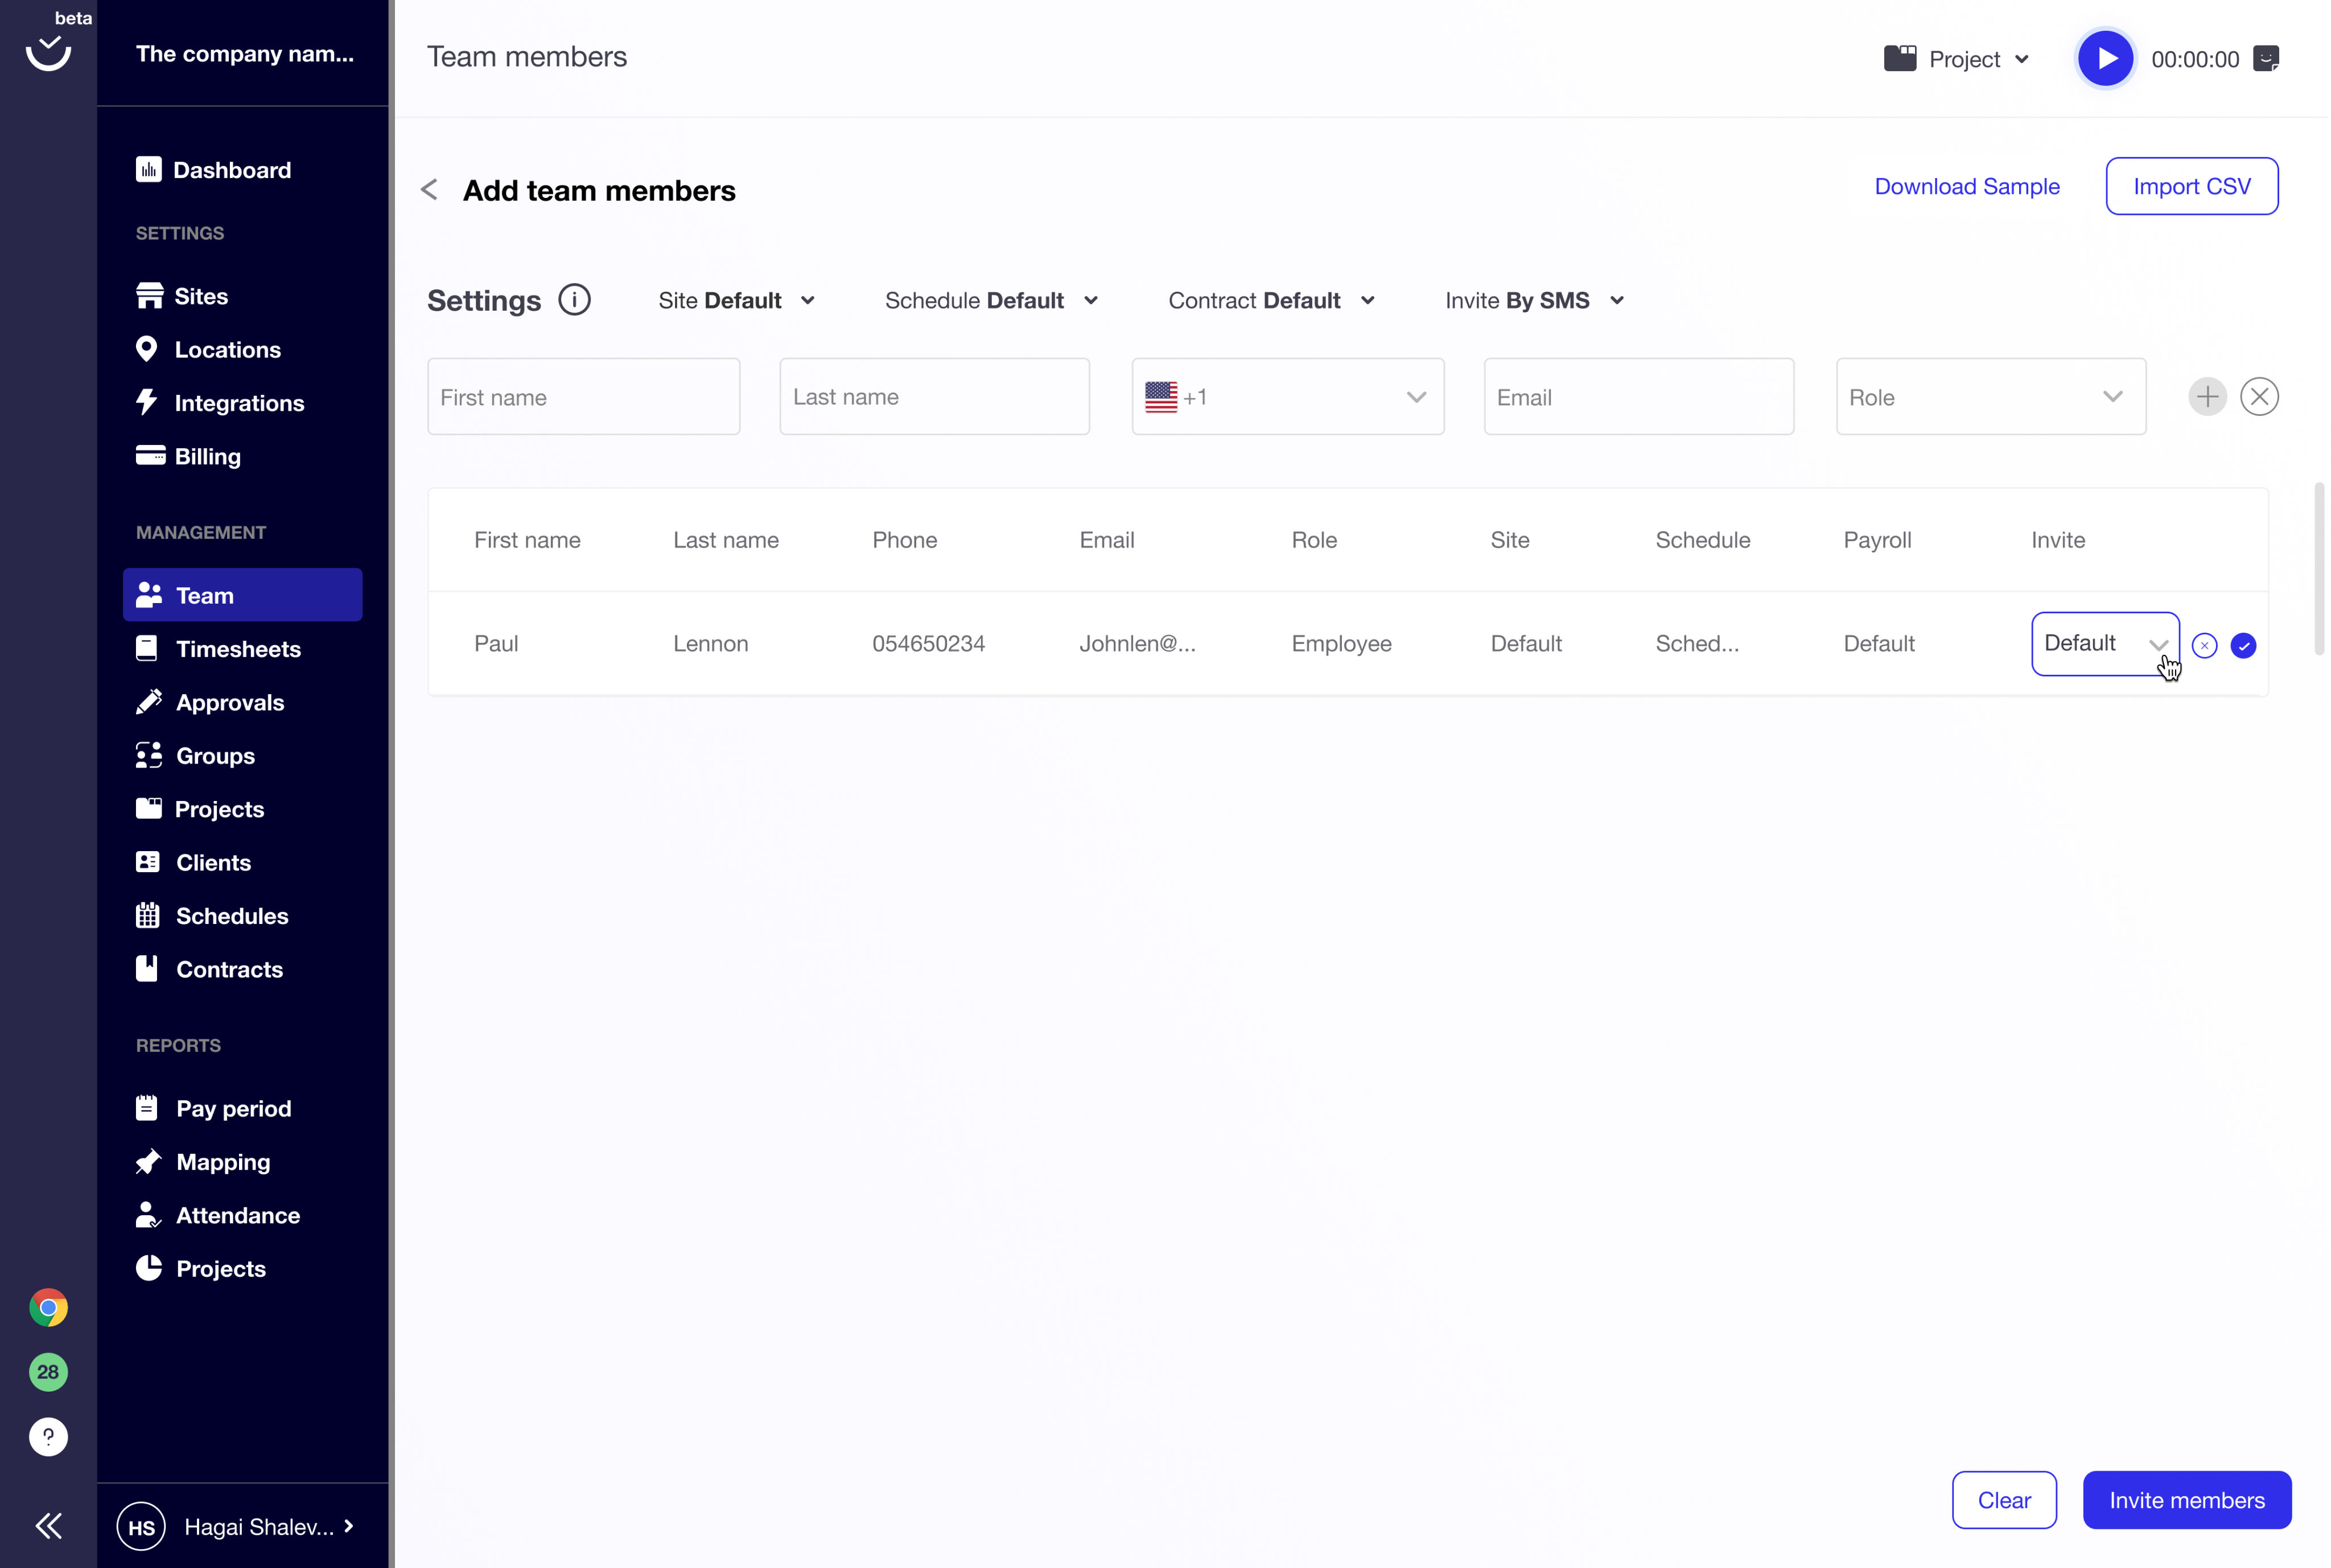Click the Chrome icon in sidebar
This screenshot has height=1568, width=2331.
coord(48,1308)
